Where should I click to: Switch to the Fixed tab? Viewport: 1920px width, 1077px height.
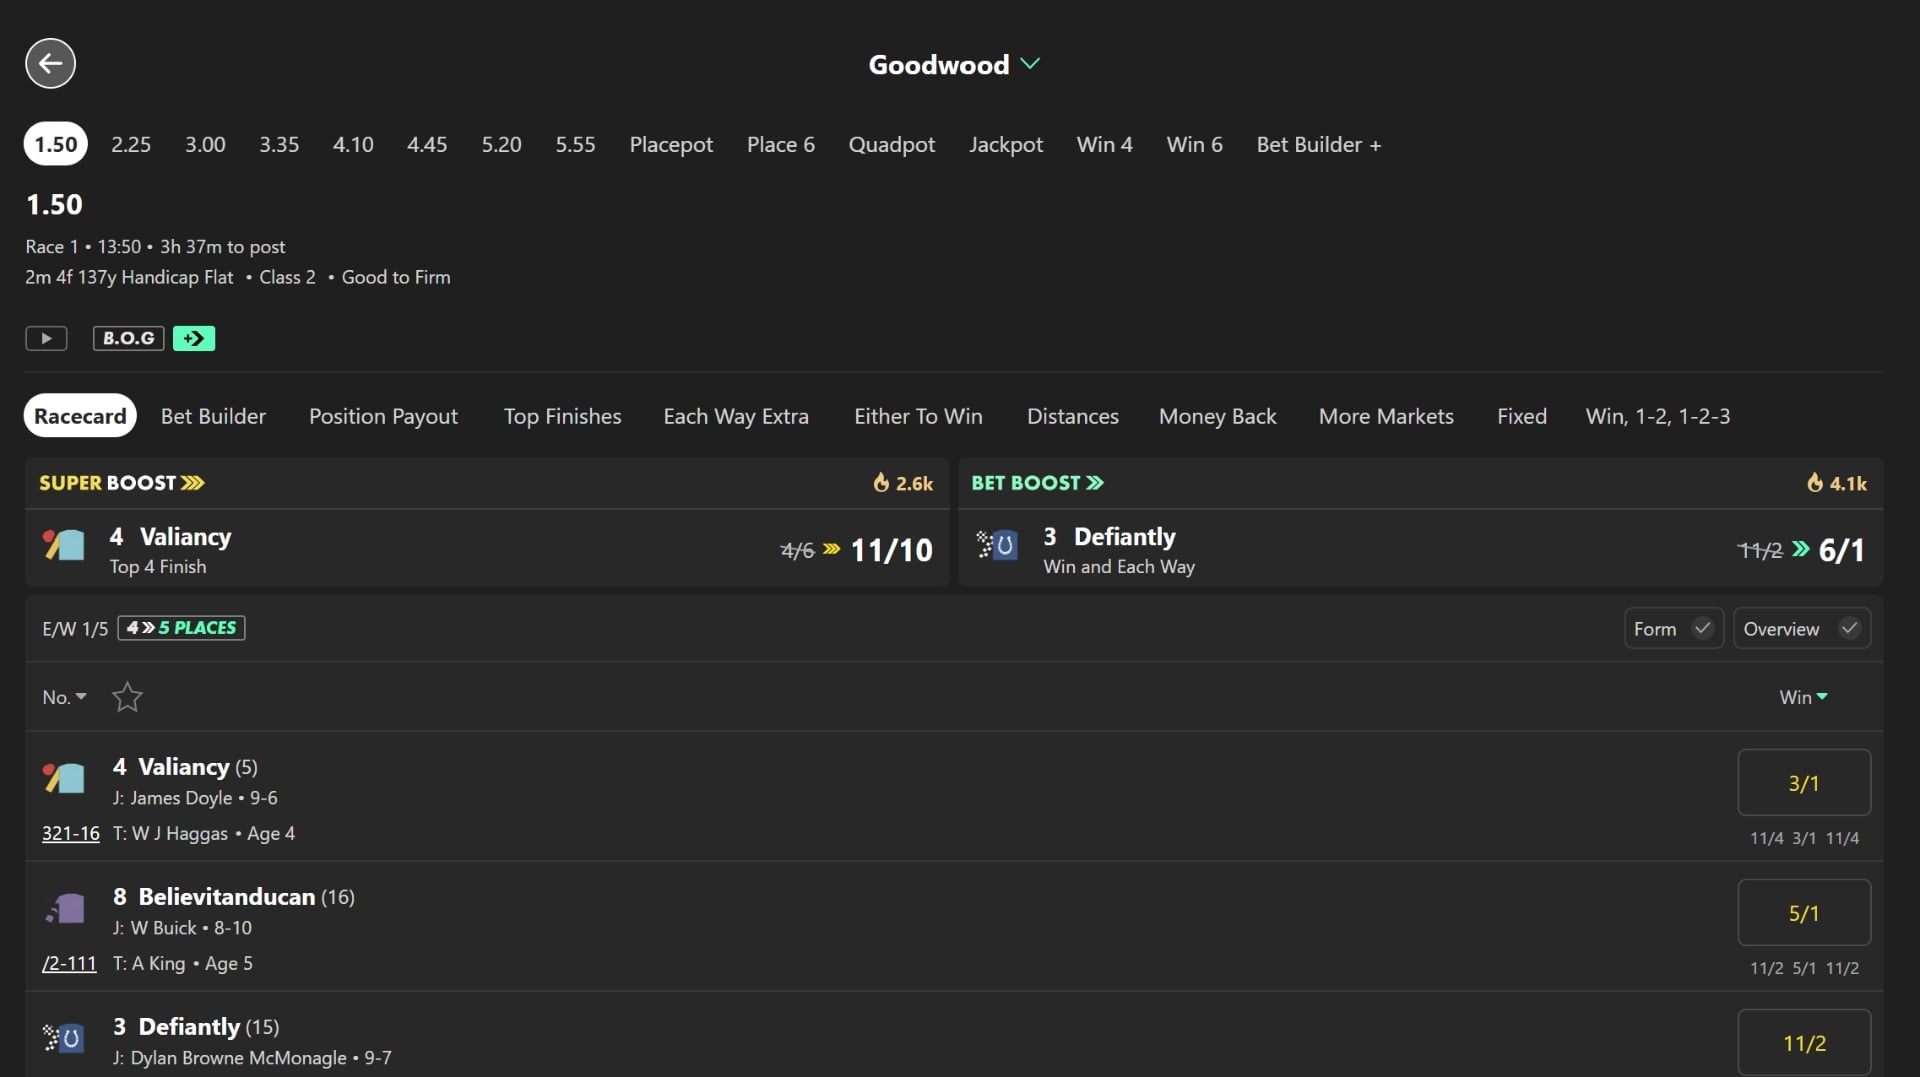point(1522,417)
